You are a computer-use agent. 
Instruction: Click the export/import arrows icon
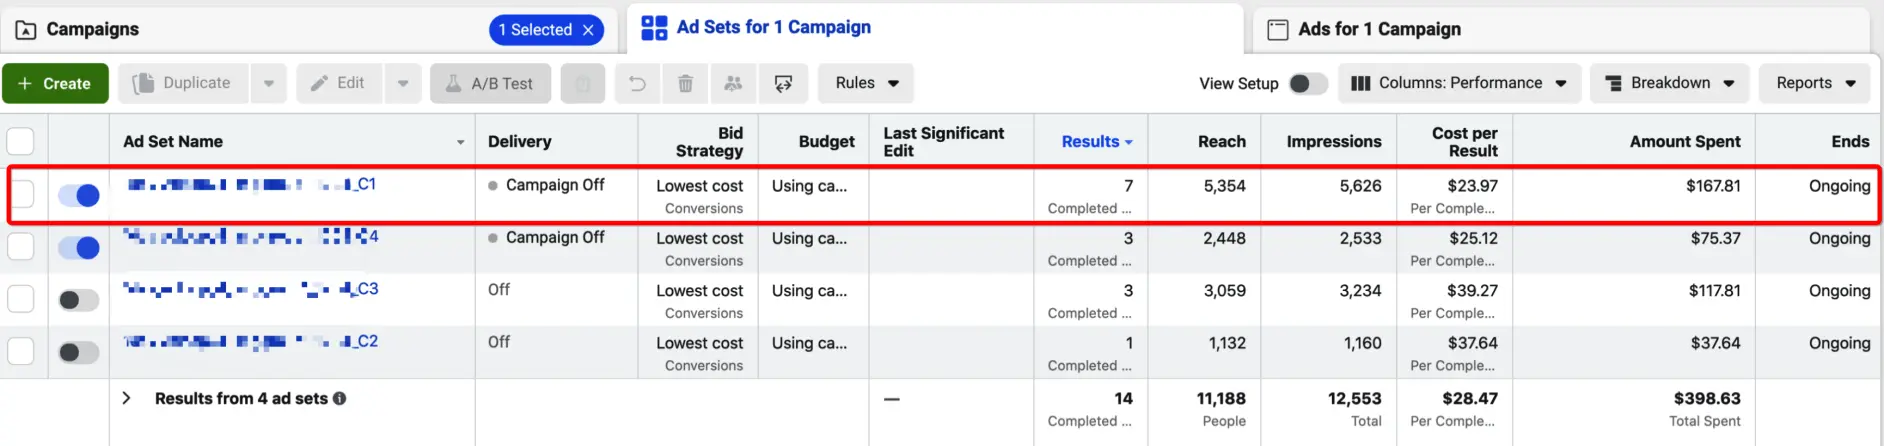coord(783,84)
